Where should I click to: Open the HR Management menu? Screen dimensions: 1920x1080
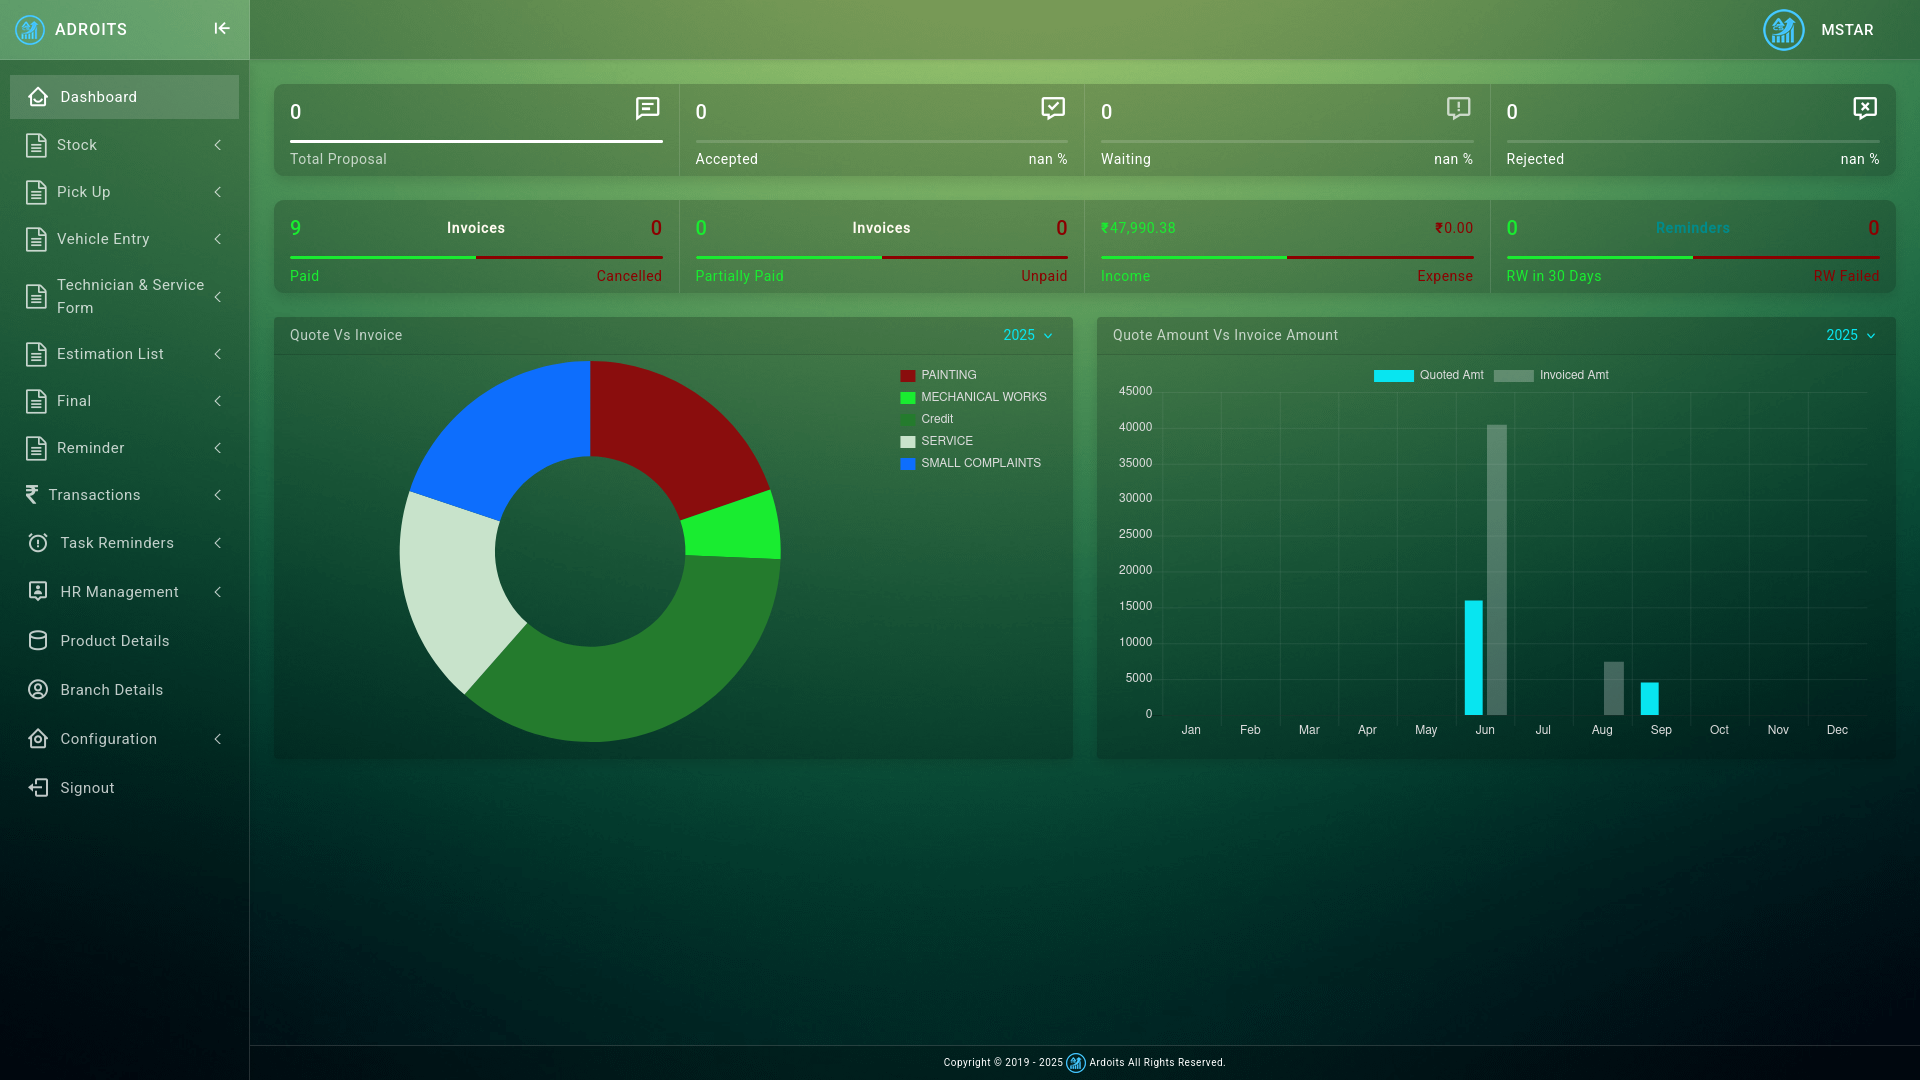click(119, 592)
